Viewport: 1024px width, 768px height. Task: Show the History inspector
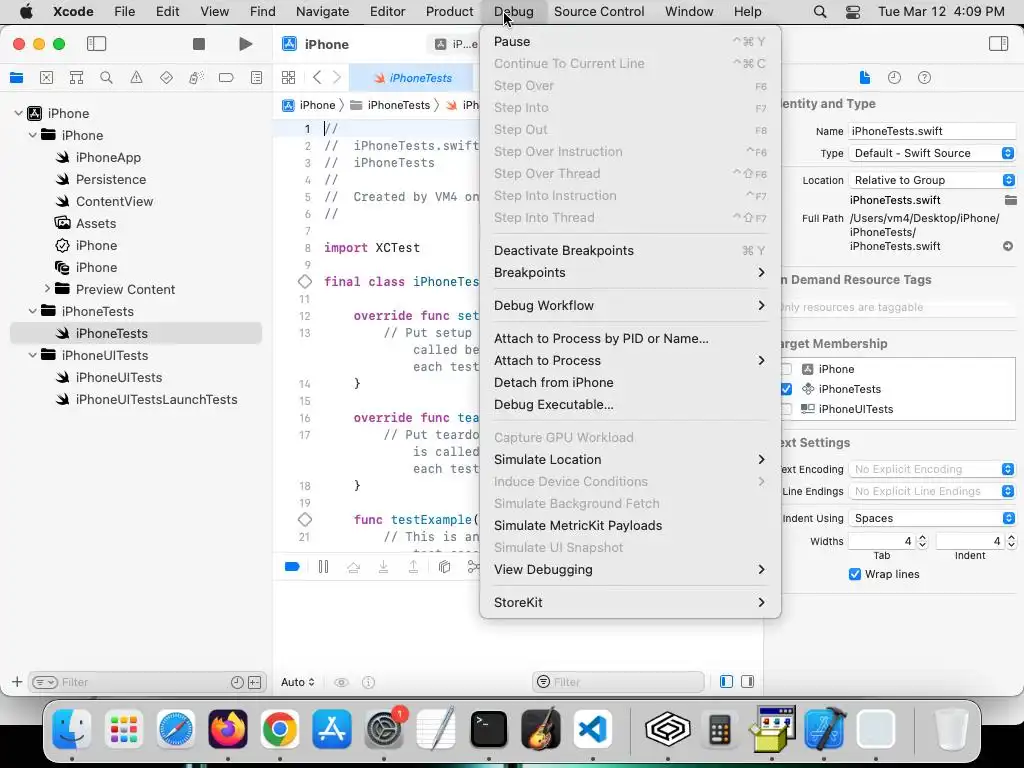point(895,78)
